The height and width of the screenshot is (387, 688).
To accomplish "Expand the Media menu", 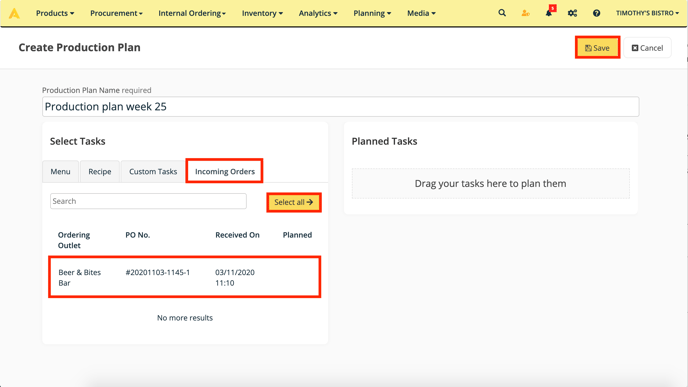I will (x=421, y=13).
